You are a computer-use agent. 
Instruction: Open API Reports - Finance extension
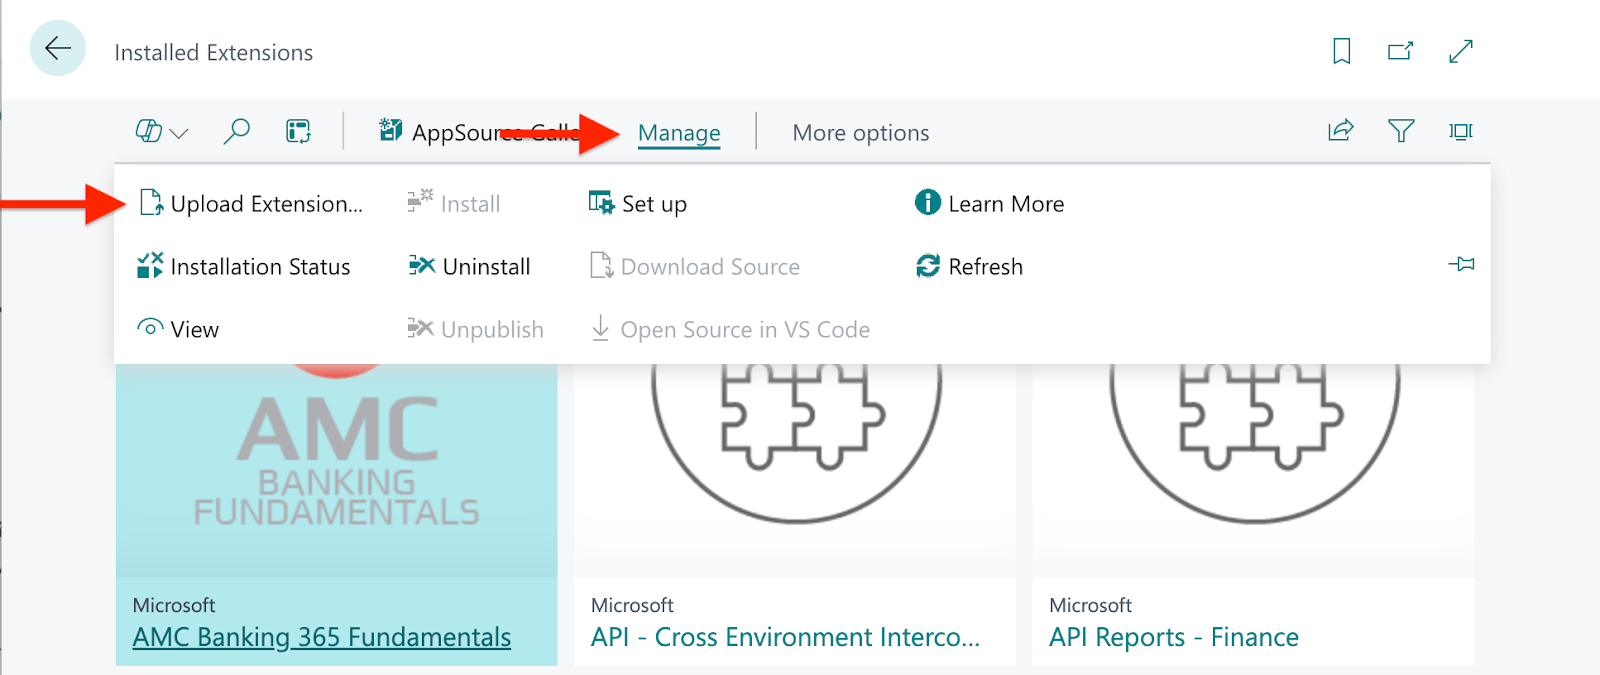click(x=1173, y=637)
